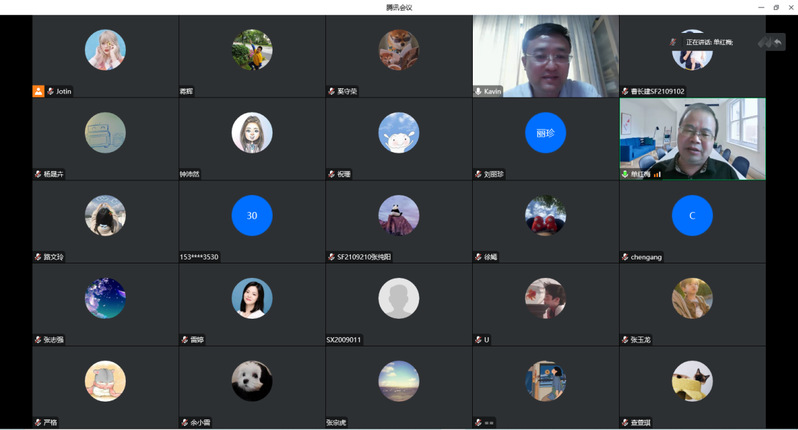Click the muted microphone icon beside 杨晟卉
The width and height of the screenshot is (798, 430).
tap(38, 174)
